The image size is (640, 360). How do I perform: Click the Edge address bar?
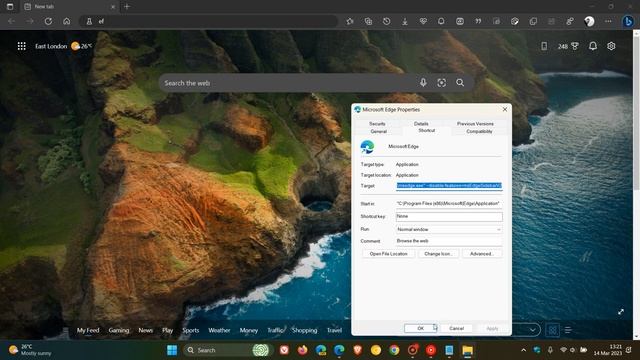(x=208, y=21)
